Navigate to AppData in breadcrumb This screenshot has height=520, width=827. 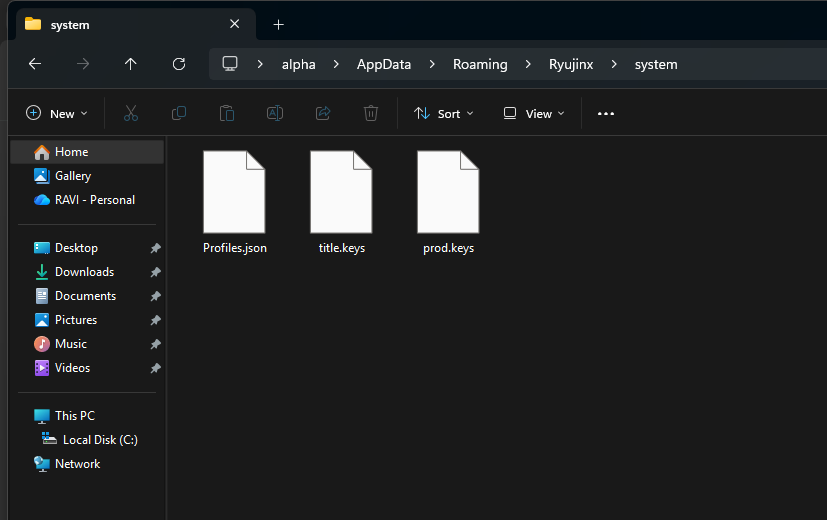pos(383,64)
